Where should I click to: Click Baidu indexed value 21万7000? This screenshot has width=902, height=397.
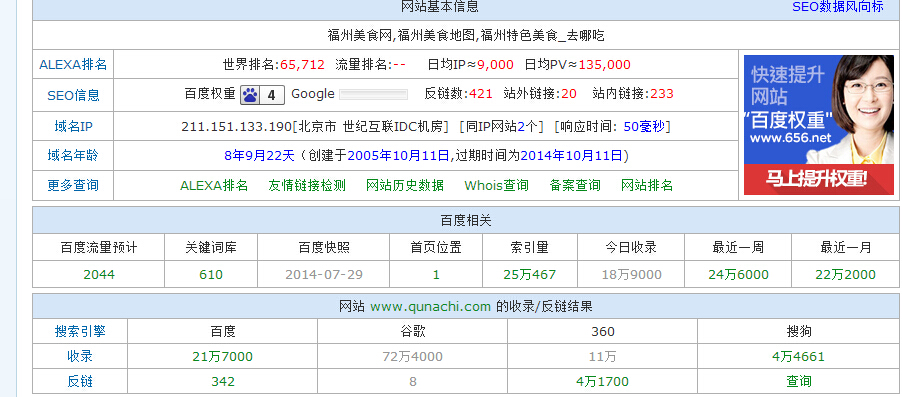tap(223, 357)
